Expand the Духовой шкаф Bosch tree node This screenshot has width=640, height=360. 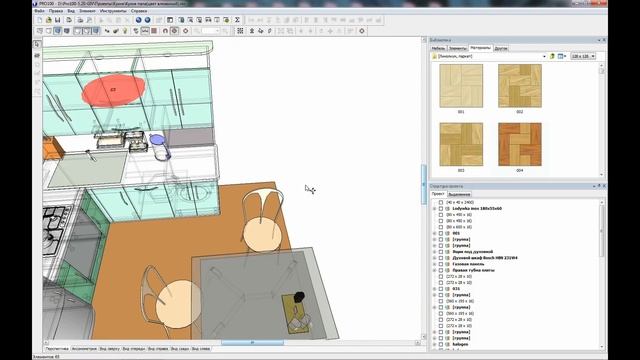tap(435, 258)
